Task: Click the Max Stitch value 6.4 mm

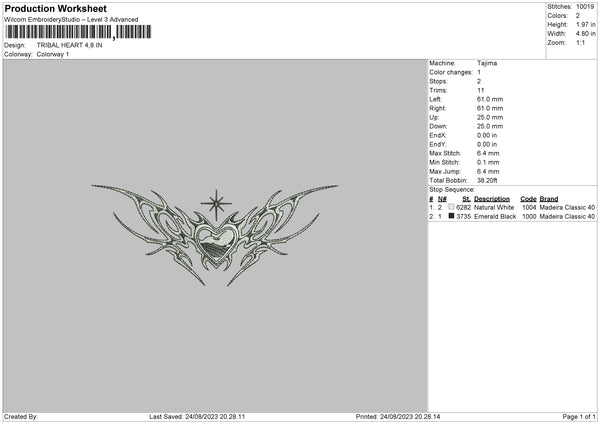Action: tap(488, 153)
